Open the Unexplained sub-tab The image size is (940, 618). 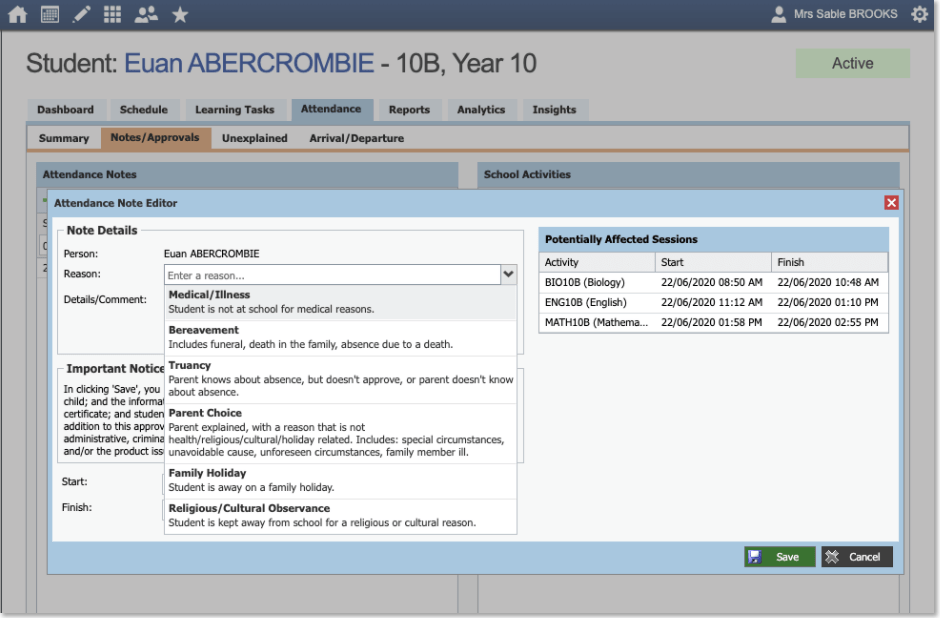click(254, 138)
